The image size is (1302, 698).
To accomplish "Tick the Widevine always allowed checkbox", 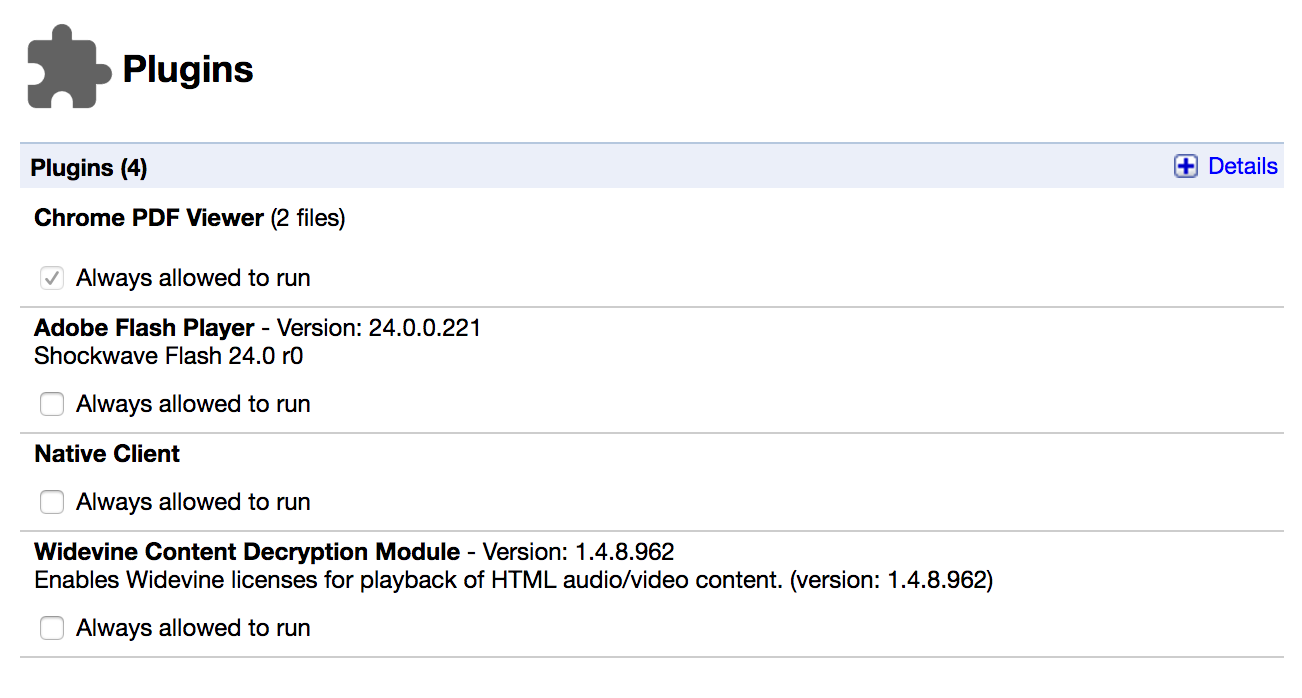I will click(52, 628).
